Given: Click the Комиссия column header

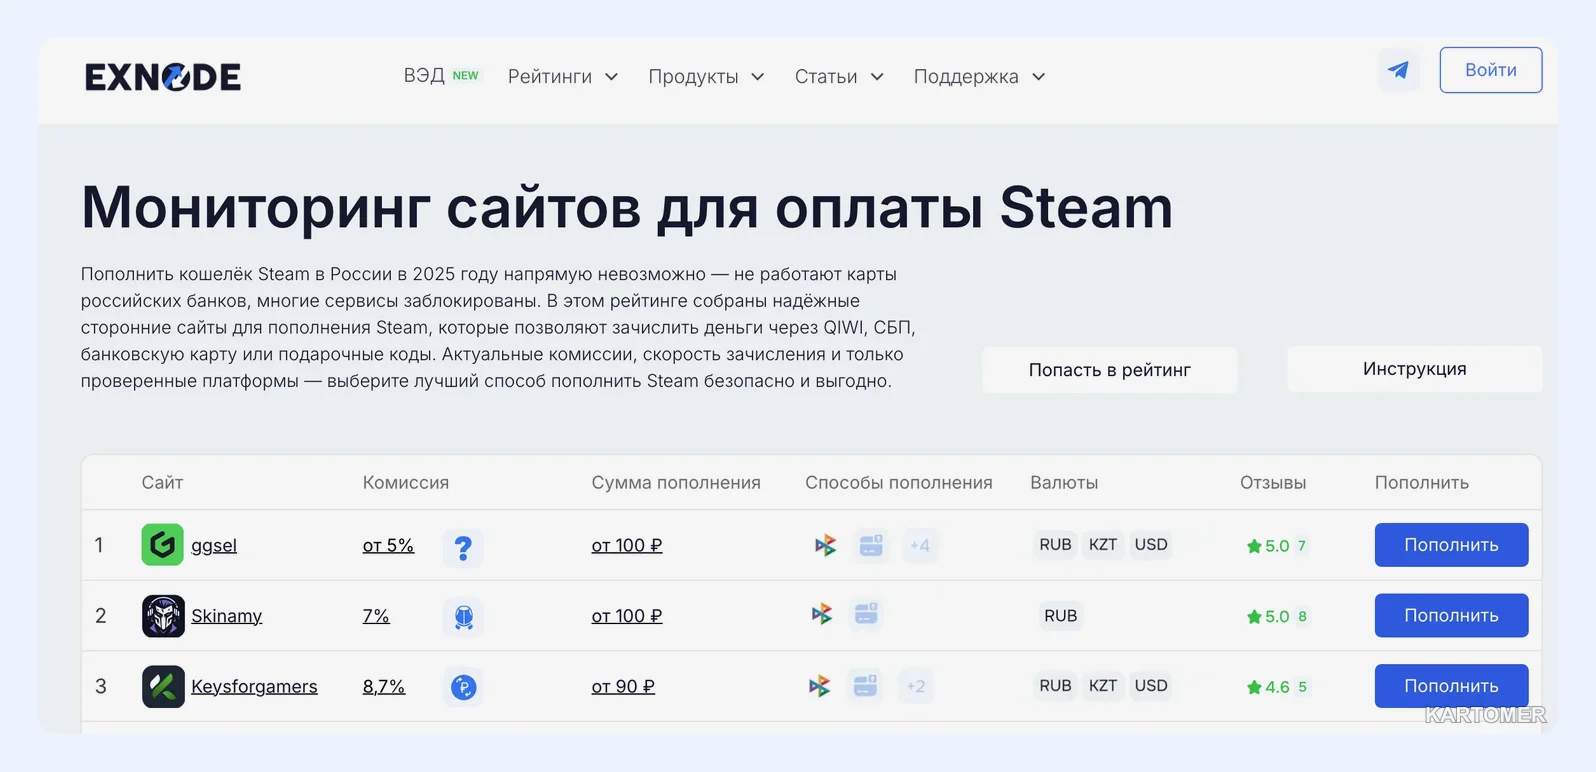Looking at the screenshot, I should pos(406,483).
